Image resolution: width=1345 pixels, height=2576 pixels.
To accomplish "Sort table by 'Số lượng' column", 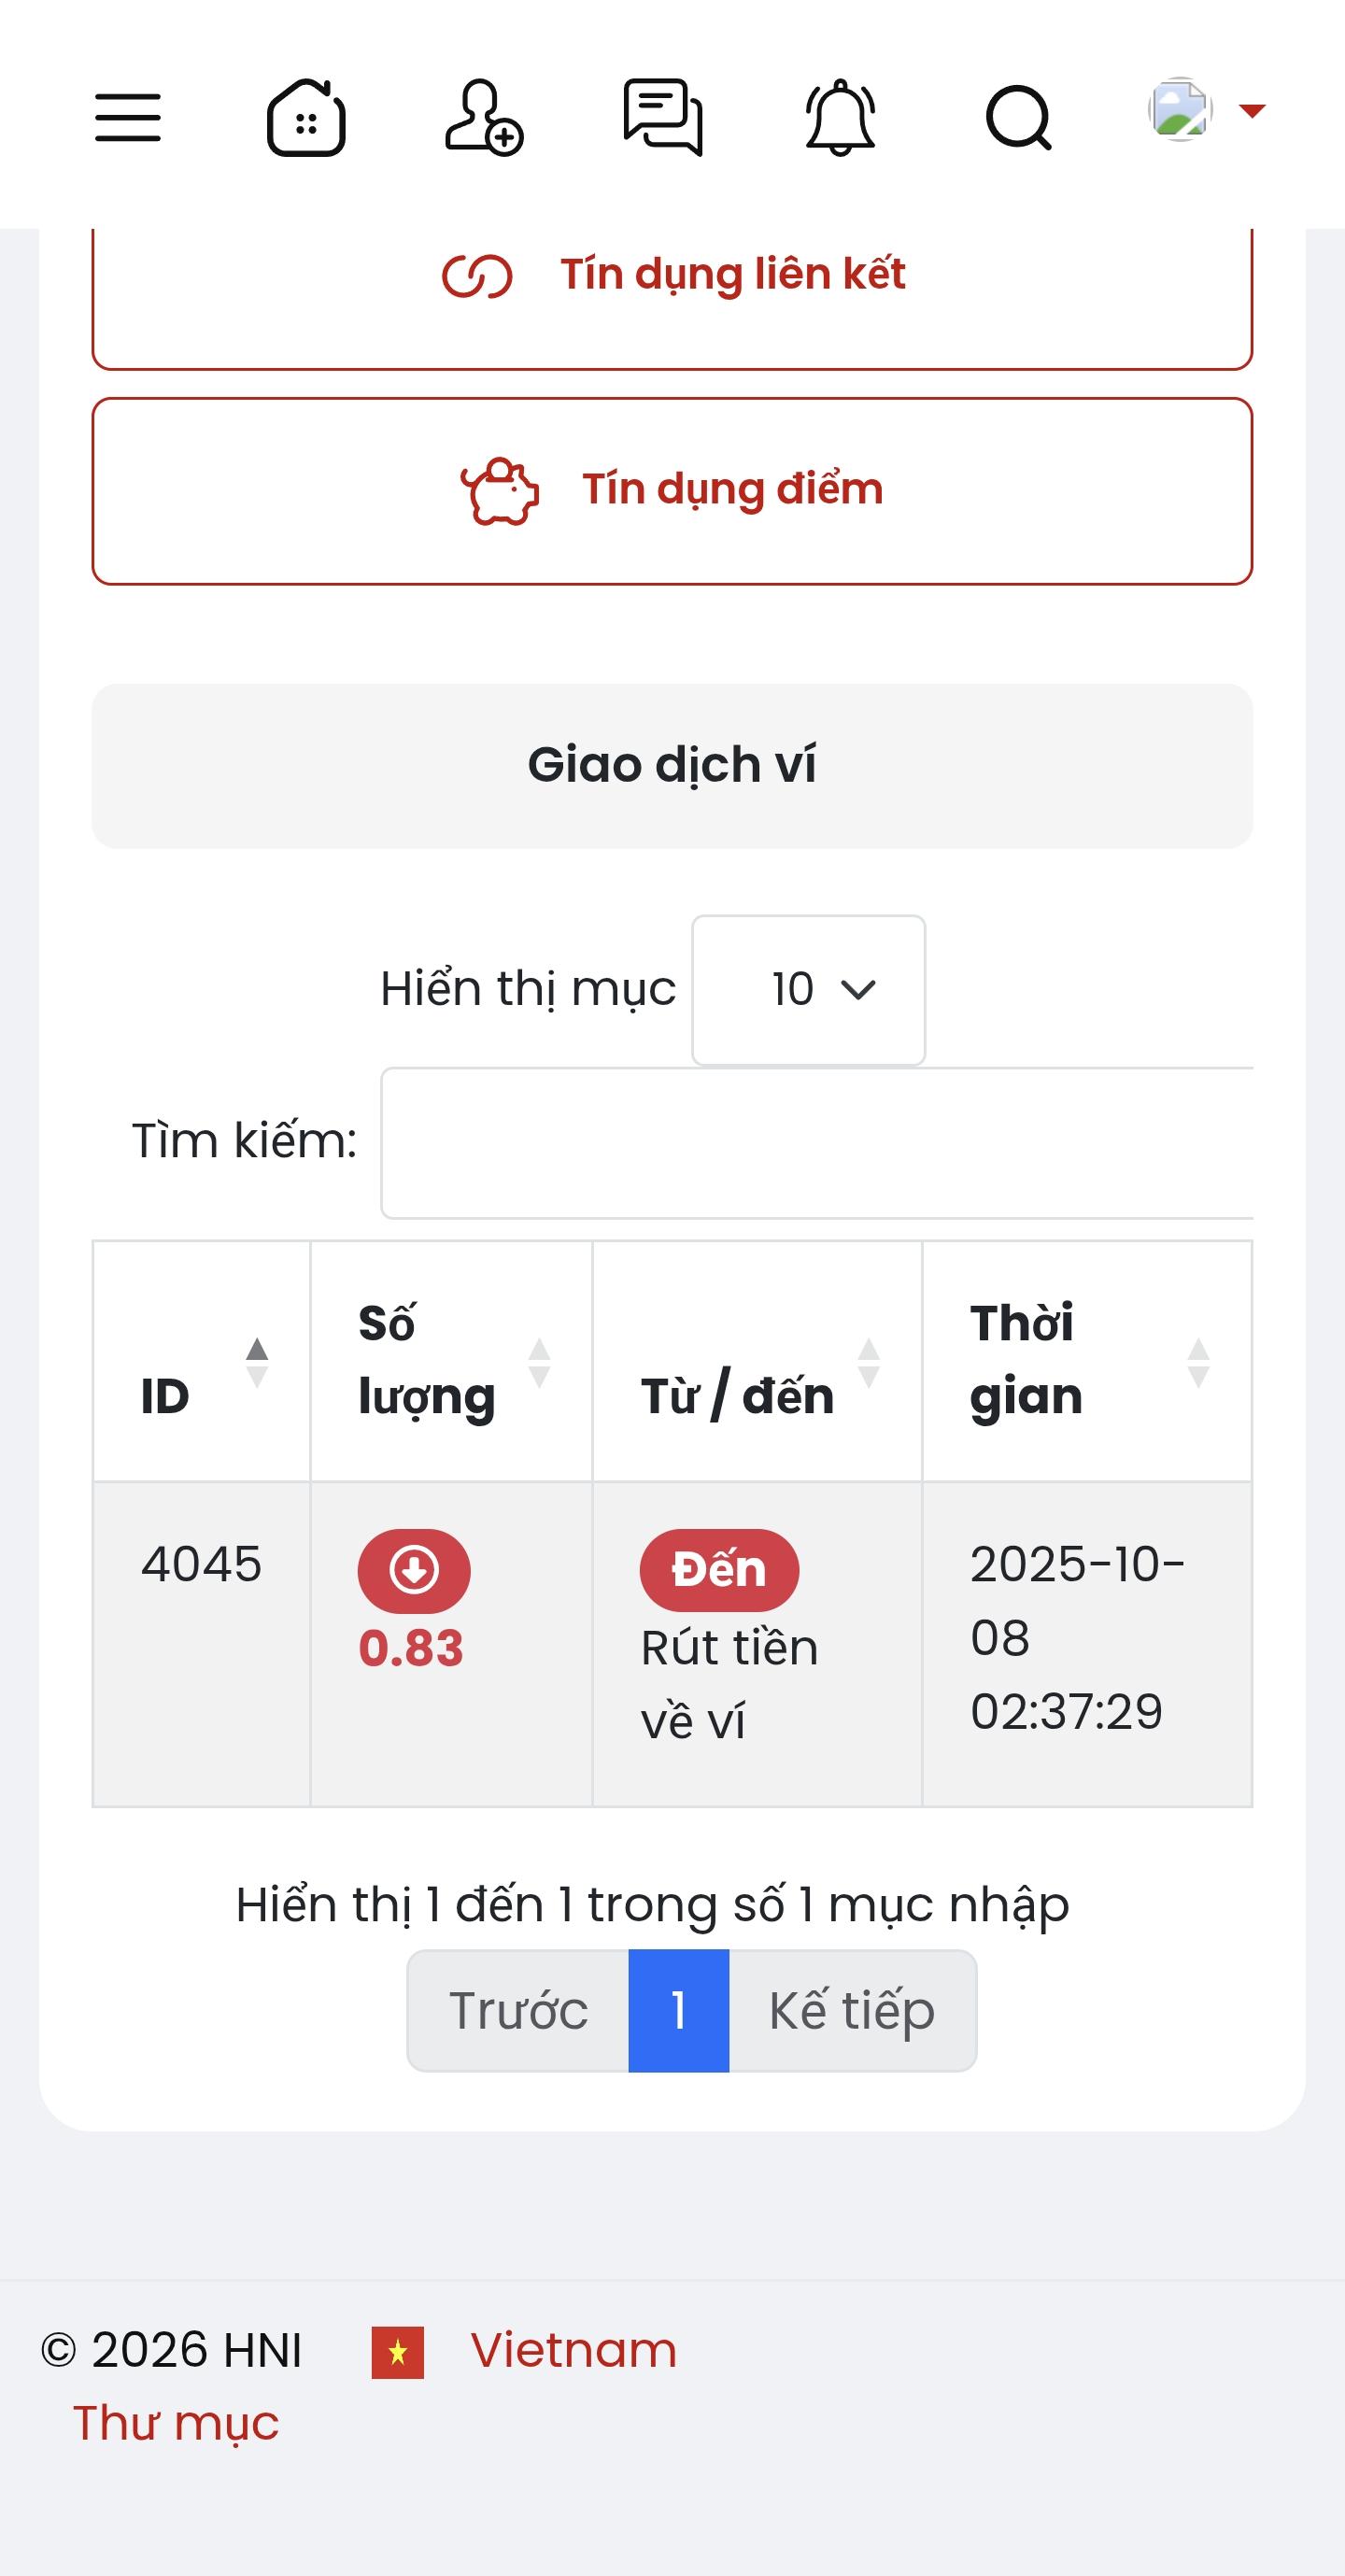I will click(x=451, y=1362).
